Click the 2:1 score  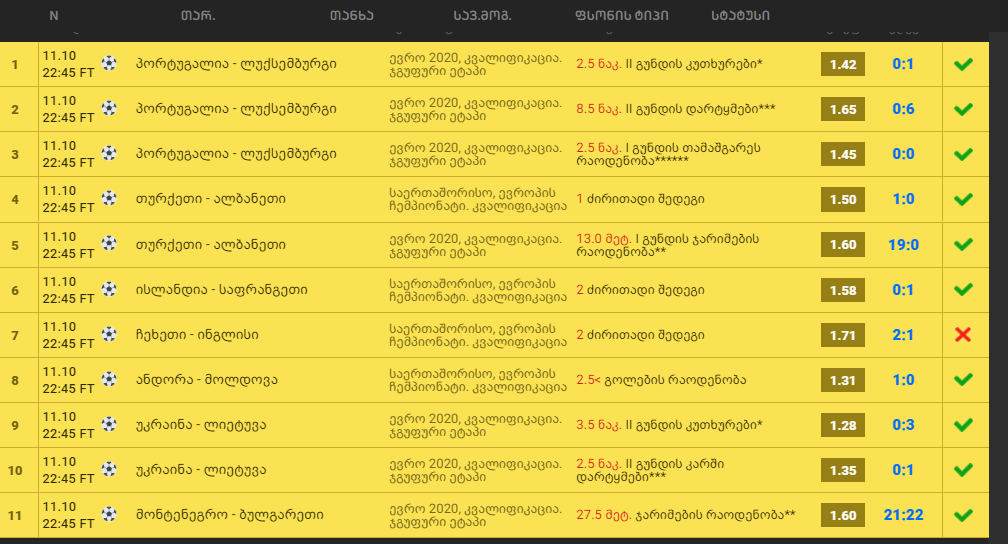coord(903,335)
